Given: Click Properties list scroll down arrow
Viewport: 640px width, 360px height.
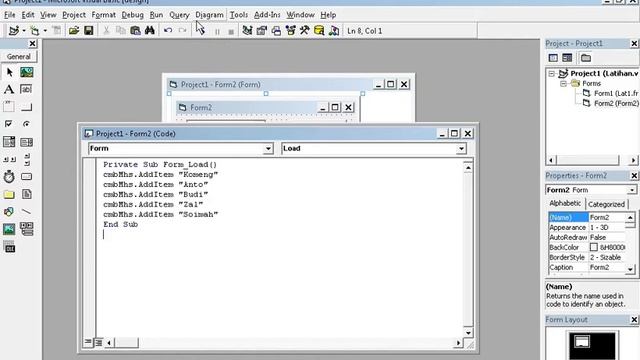Looking at the screenshot, I should tap(630, 269).
